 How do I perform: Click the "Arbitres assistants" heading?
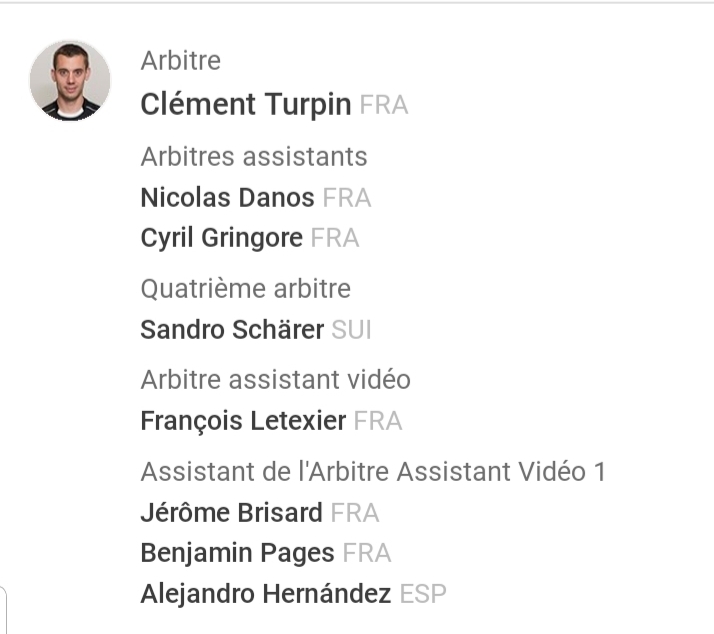point(254,157)
